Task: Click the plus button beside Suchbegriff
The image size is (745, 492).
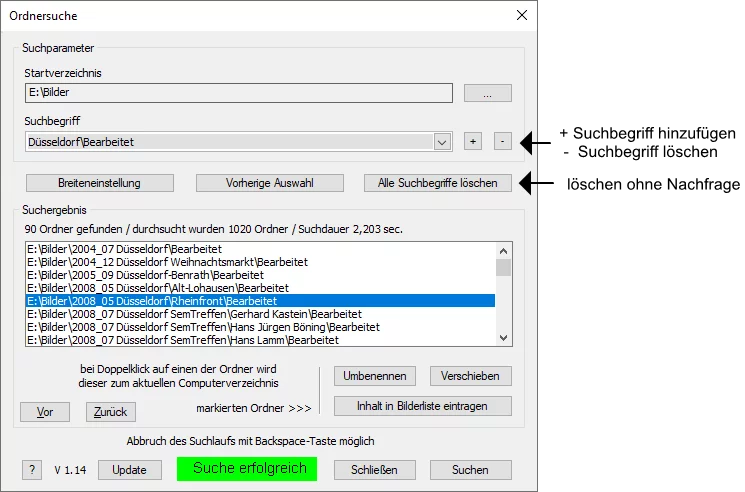Action: 472,142
